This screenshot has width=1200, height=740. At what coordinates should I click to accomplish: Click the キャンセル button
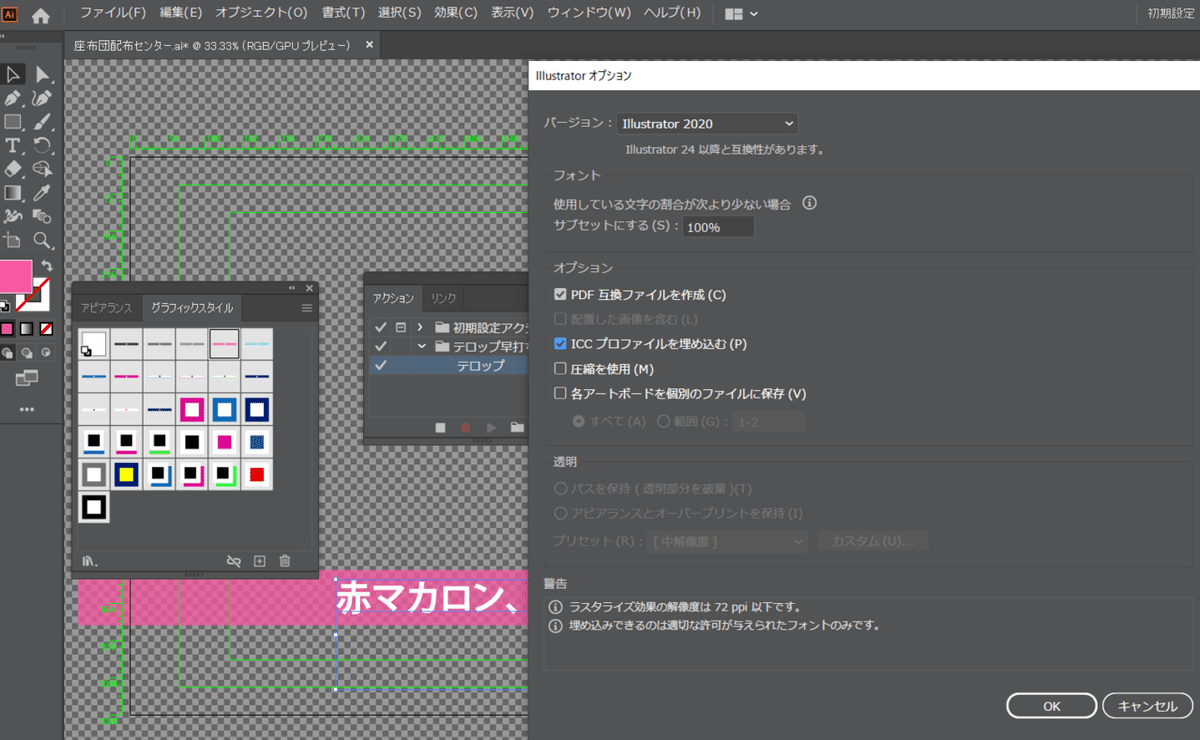(1147, 705)
